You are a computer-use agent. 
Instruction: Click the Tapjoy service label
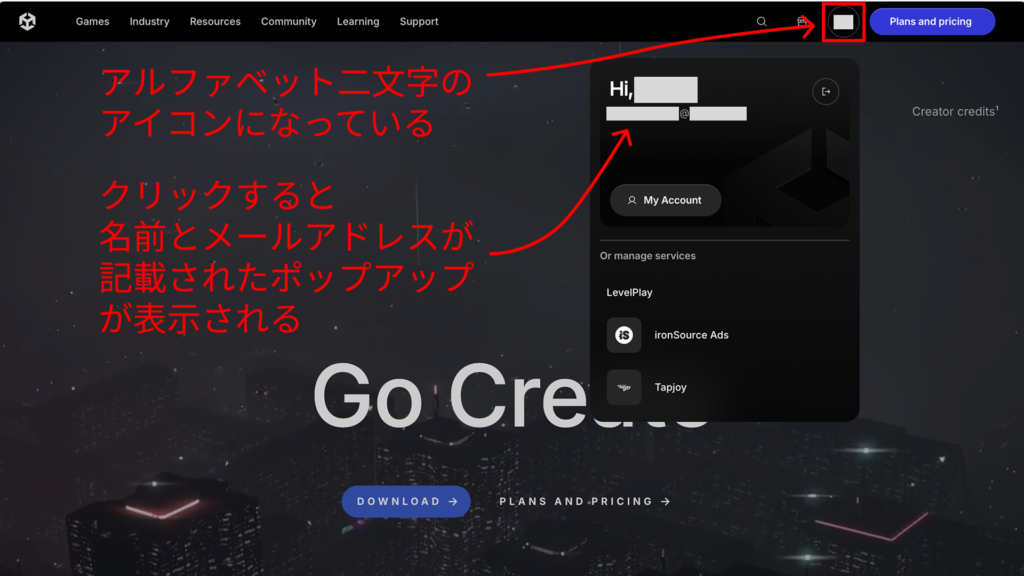click(x=670, y=387)
